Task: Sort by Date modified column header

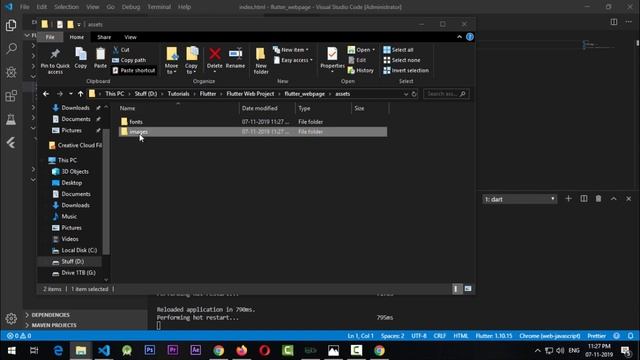Action: (267, 108)
